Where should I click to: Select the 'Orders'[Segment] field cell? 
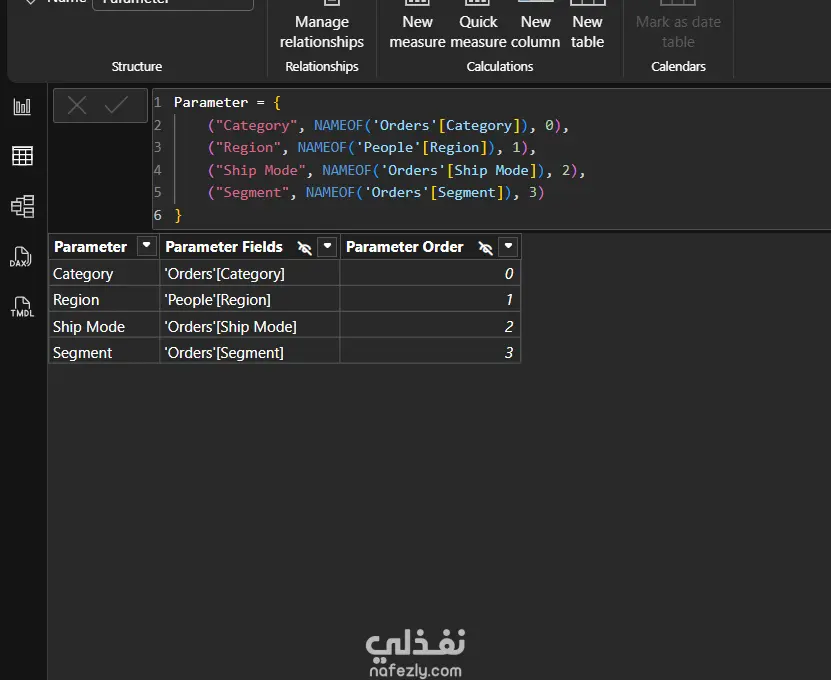[x=250, y=352]
